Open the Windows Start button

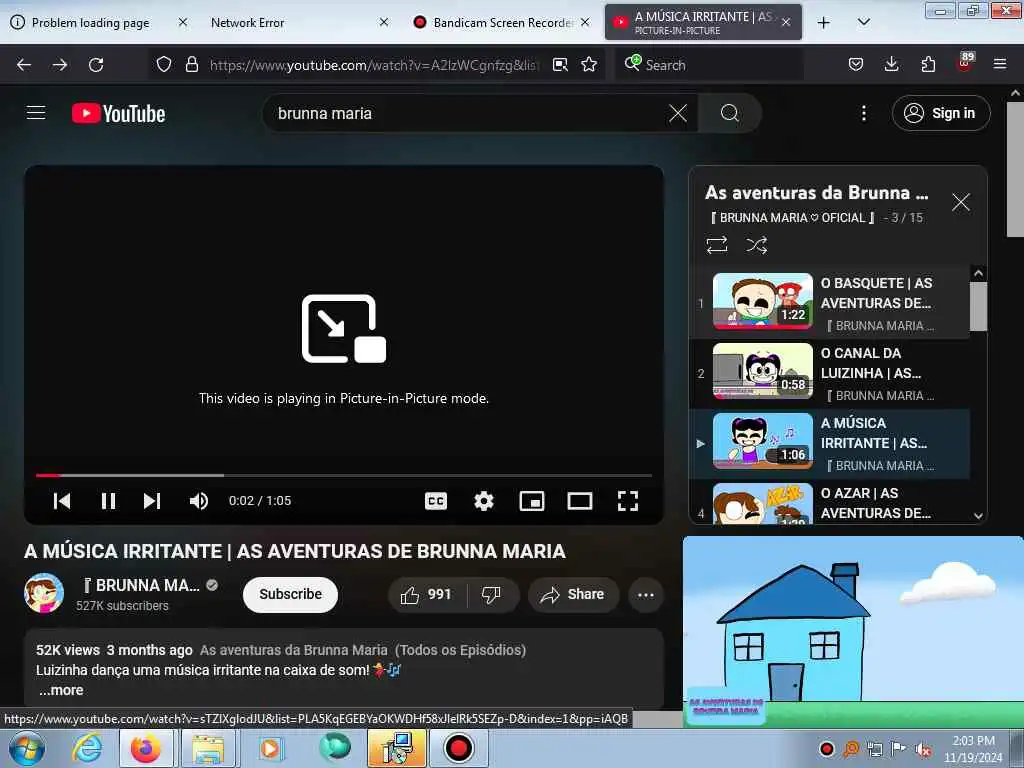(26, 748)
